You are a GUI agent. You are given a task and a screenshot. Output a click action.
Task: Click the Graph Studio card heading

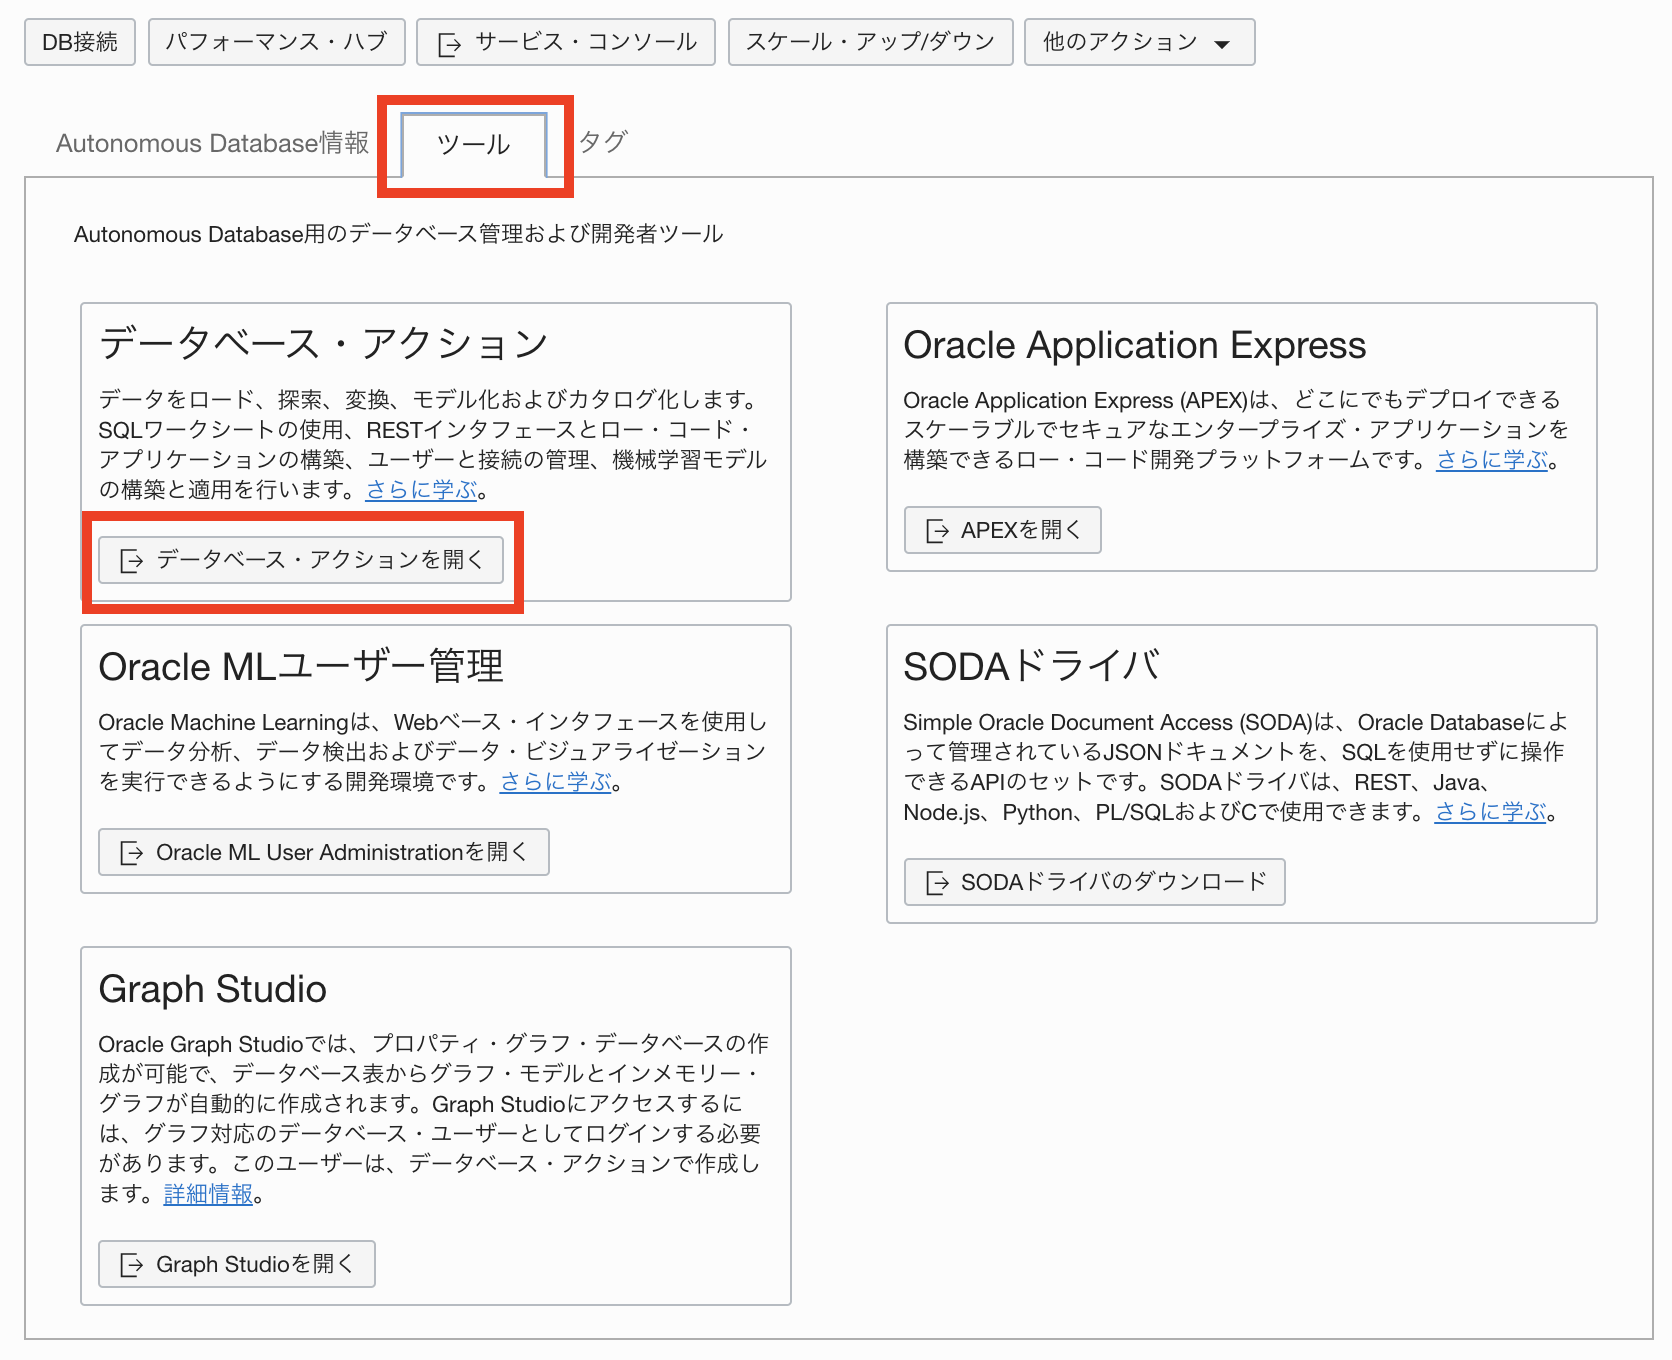(213, 989)
